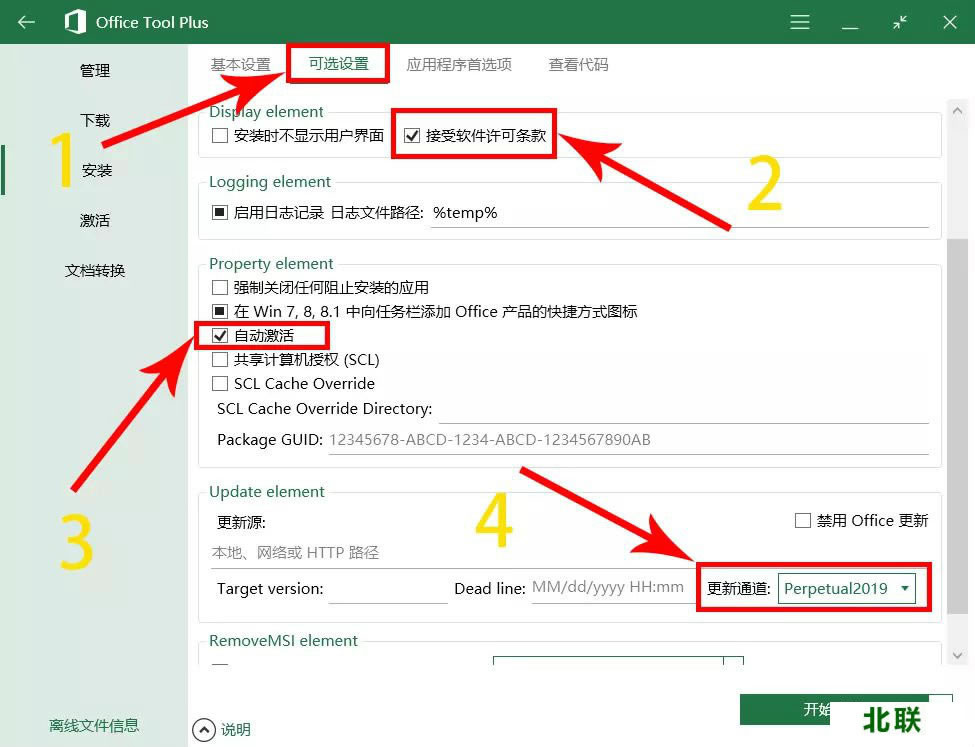Image resolution: width=975 pixels, height=747 pixels.
Task: Click the vertical scrollbar thumb
Action: pyautogui.click(x=958, y=420)
